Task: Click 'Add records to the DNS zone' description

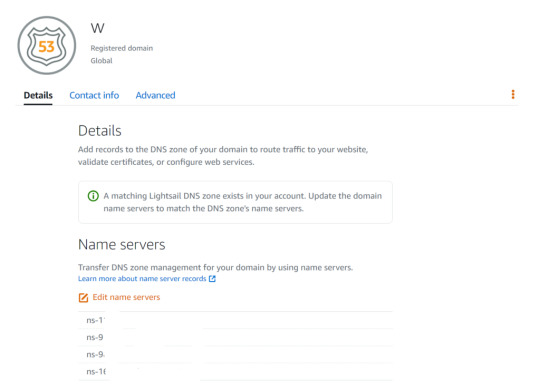Action: pos(223,156)
